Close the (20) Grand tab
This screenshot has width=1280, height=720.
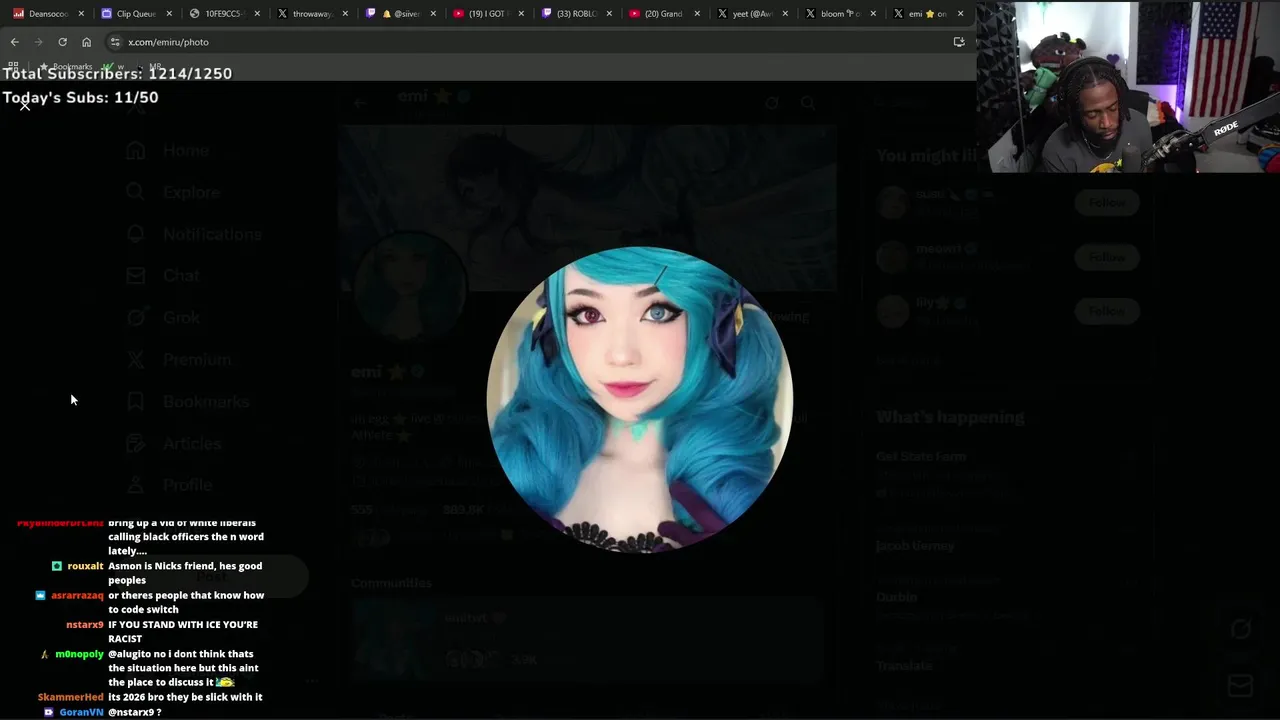[x=697, y=14]
